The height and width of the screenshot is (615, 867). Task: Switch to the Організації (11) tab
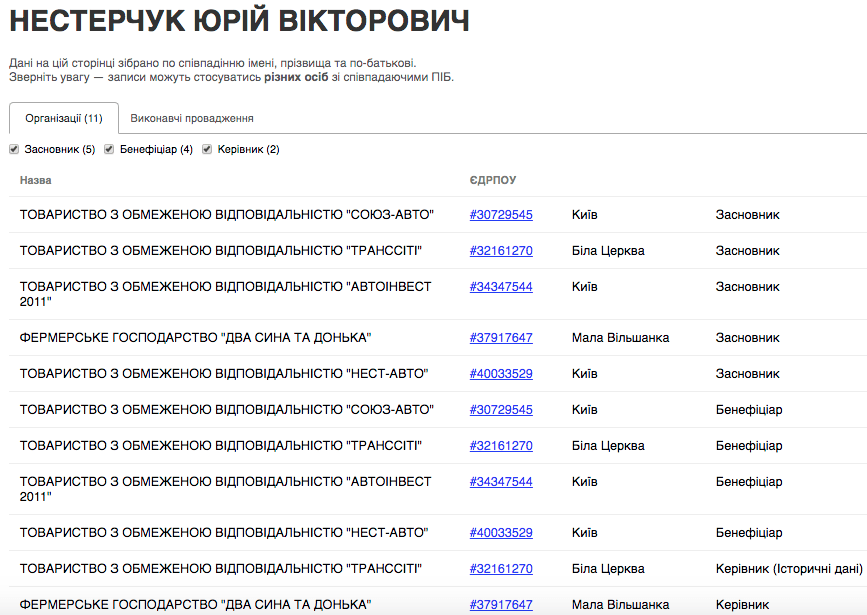pos(64,118)
